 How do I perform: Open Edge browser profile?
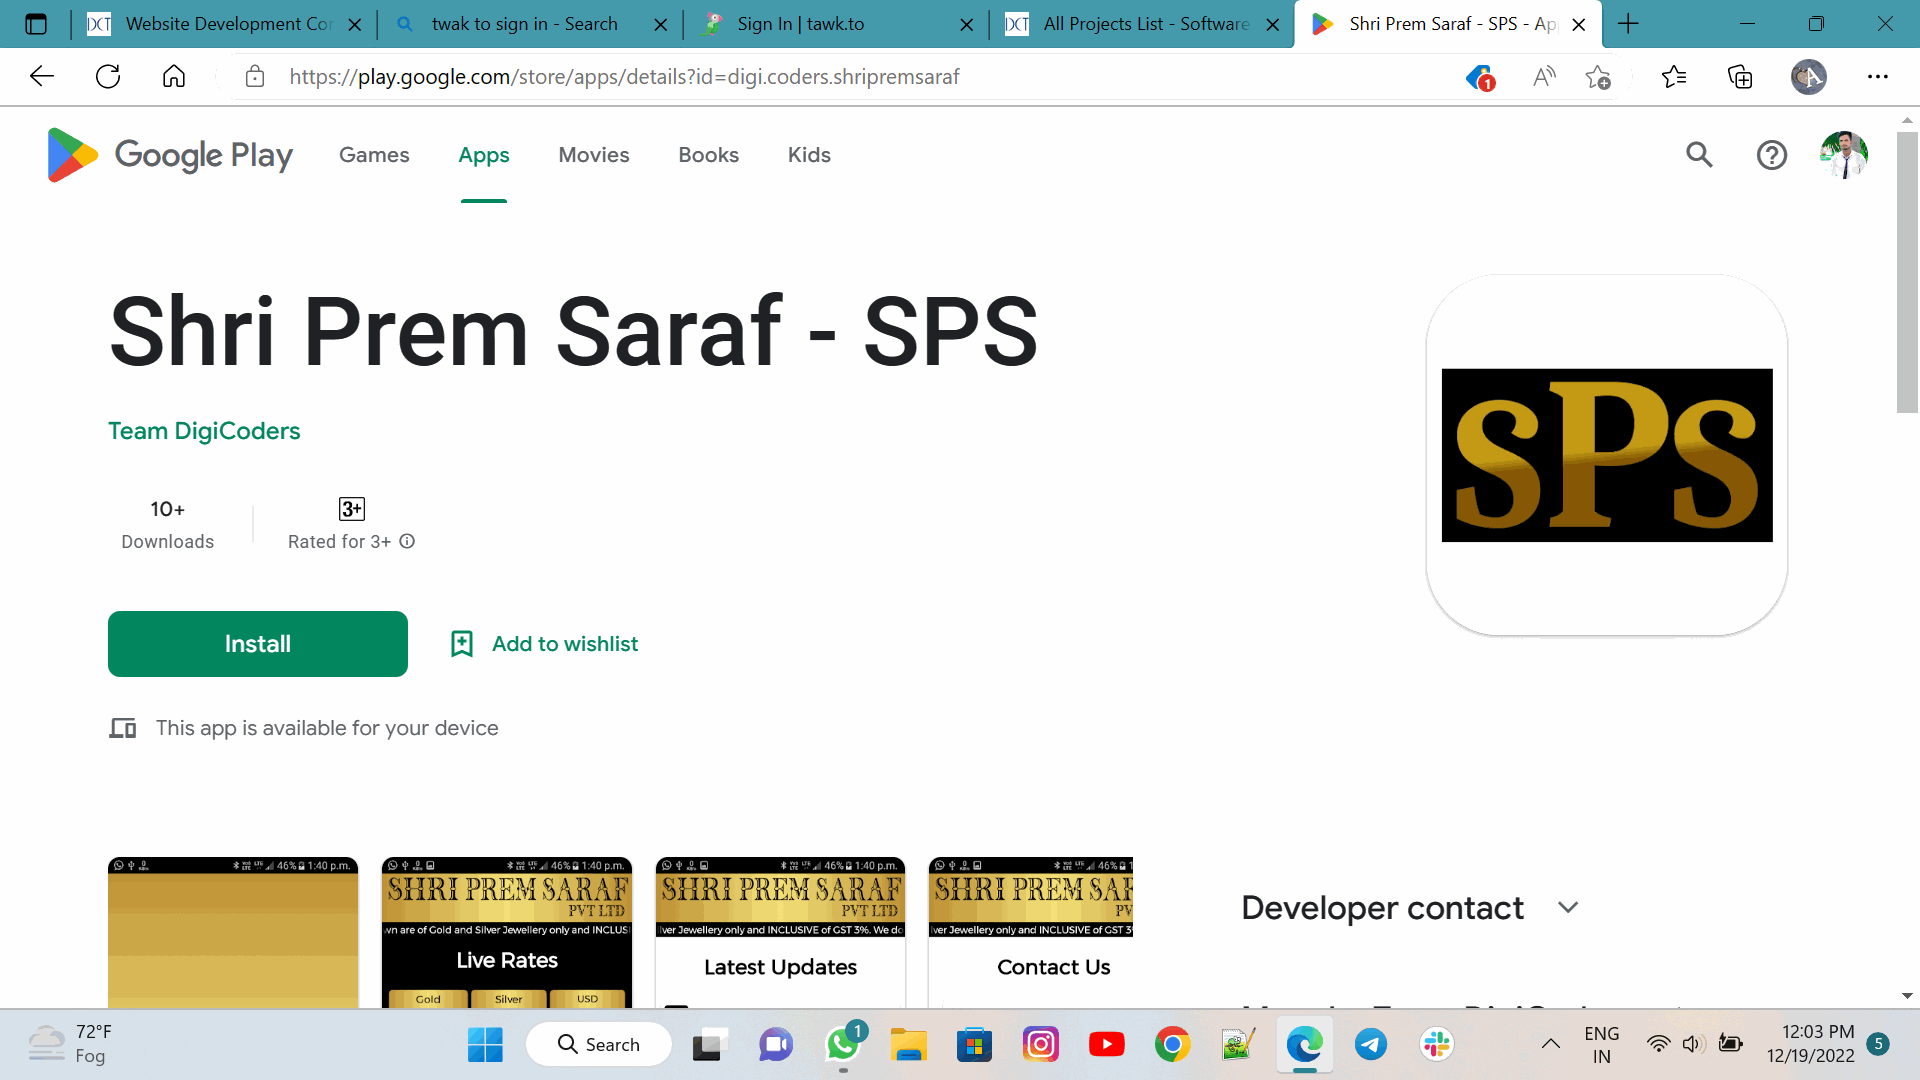click(1808, 77)
